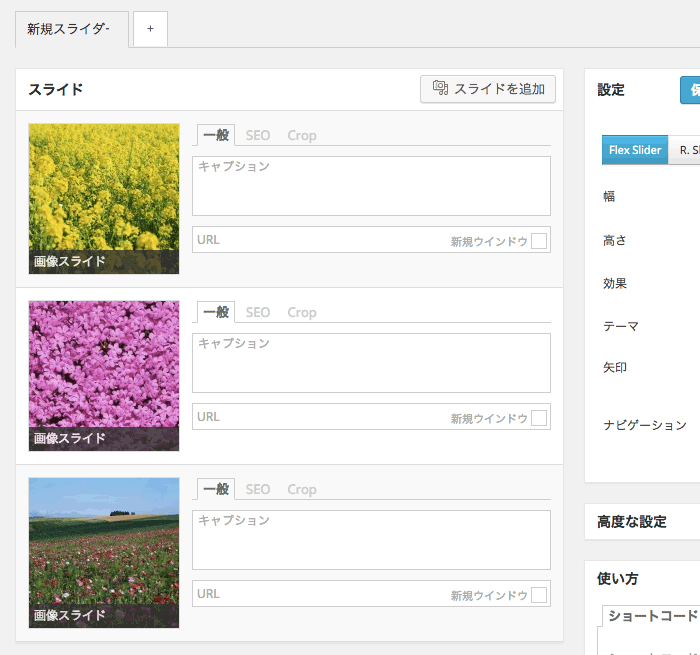Image resolution: width=700 pixels, height=655 pixels.
Task: Select the Flex Slider option
Action: [x=635, y=150]
